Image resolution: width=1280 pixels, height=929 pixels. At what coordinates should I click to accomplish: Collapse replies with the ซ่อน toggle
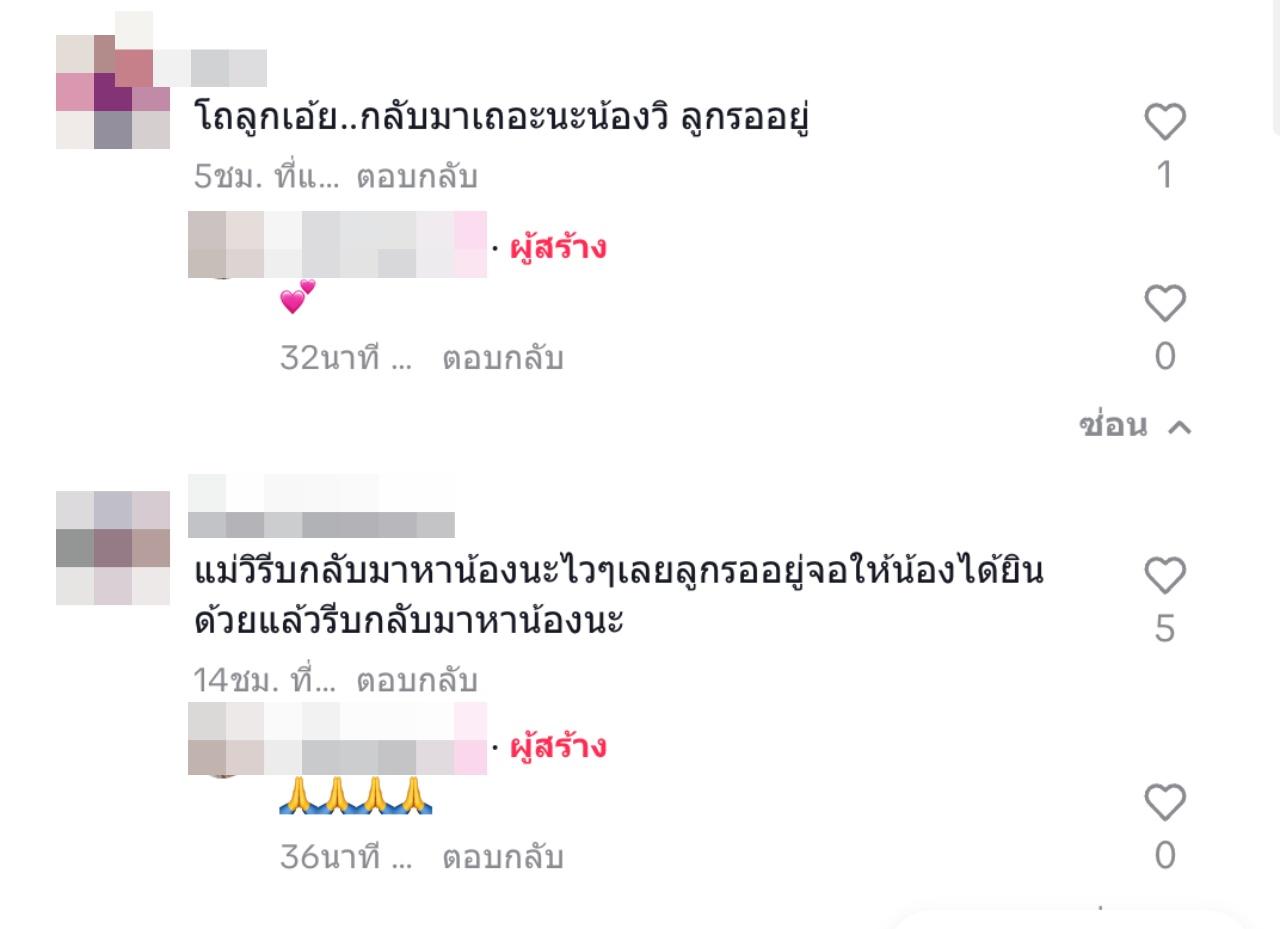pyautogui.click(x=1136, y=425)
